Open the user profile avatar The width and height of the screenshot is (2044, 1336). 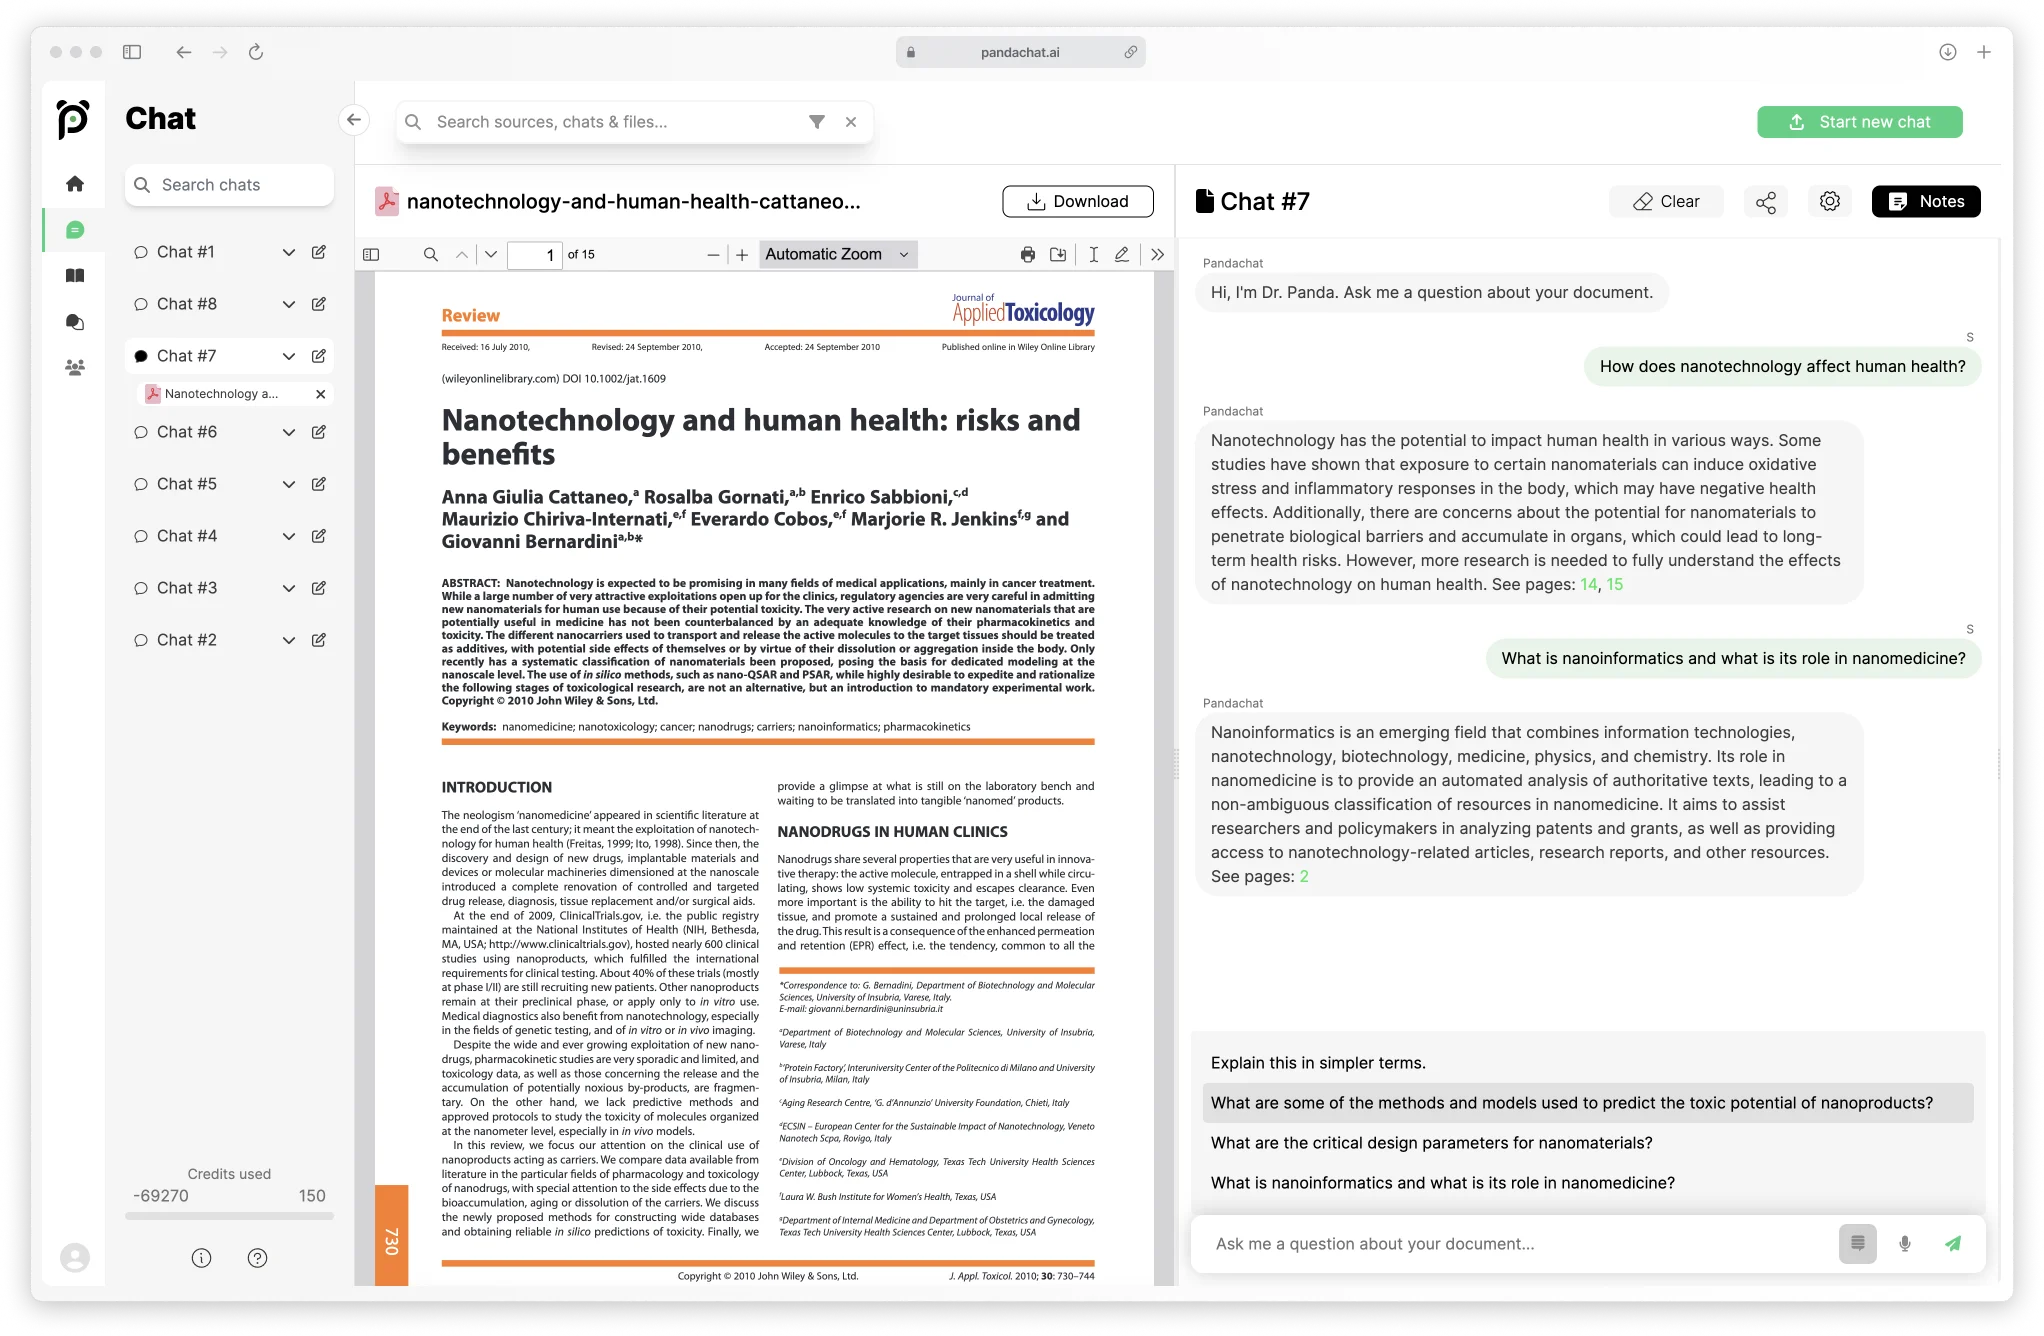[x=75, y=1258]
